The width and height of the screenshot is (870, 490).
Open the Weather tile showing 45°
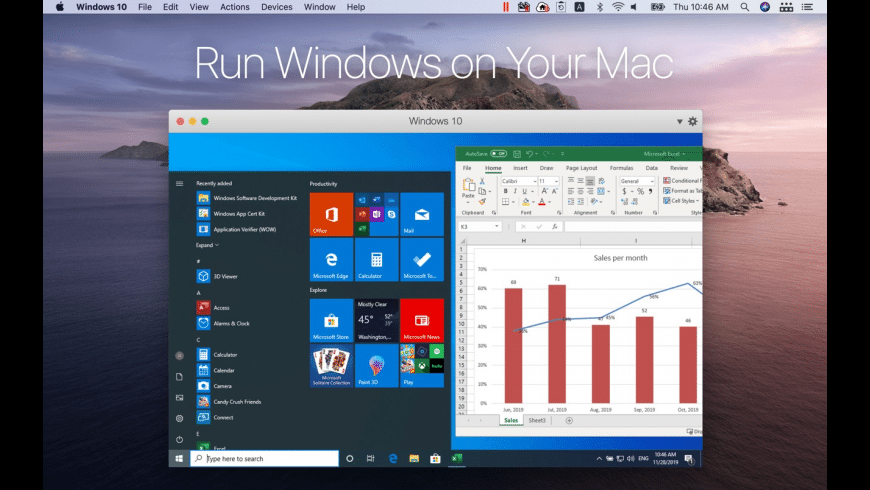pyautogui.click(x=376, y=320)
